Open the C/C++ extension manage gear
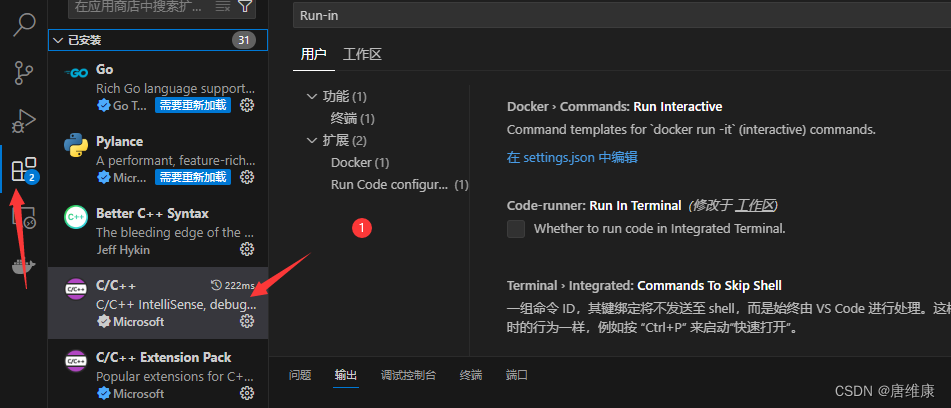Viewport: 951px width, 408px height. coord(247,321)
